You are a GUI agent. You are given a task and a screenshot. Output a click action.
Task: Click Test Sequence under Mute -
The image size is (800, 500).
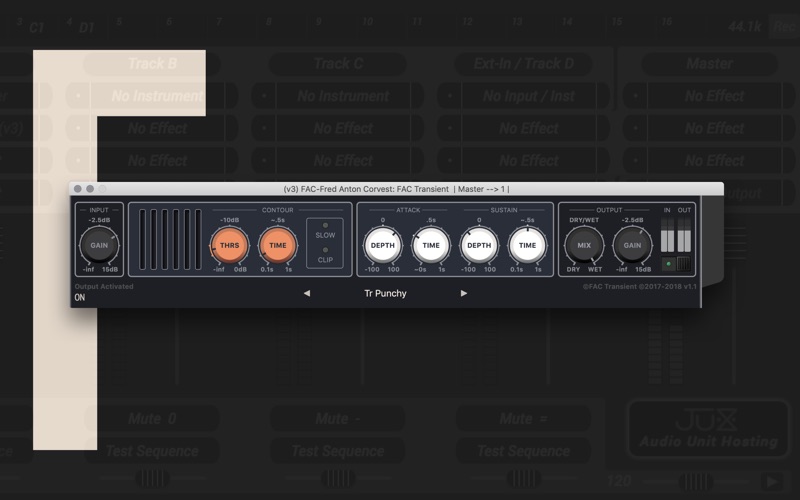point(338,451)
